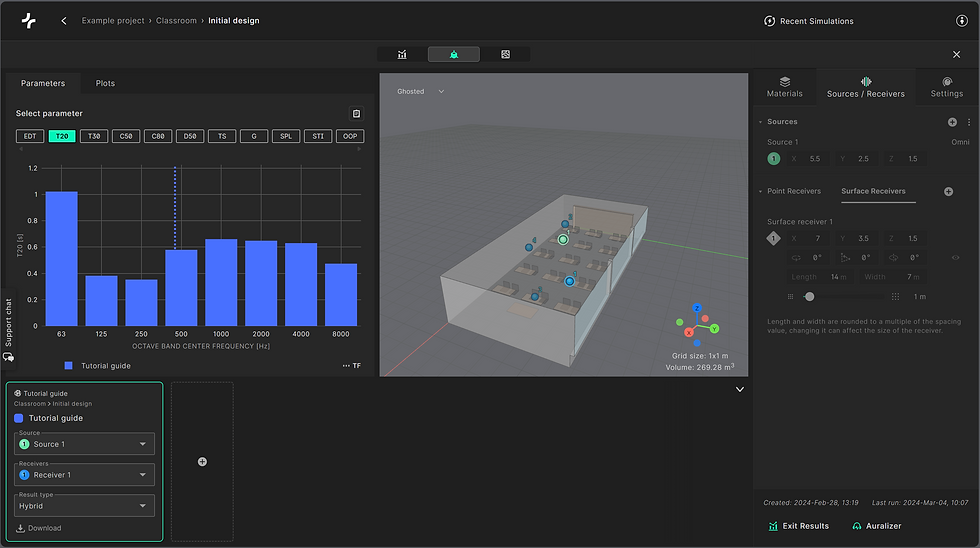Image resolution: width=980 pixels, height=548 pixels.
Task: Add a new source with plus icon
Action: [x=952, y=122]
